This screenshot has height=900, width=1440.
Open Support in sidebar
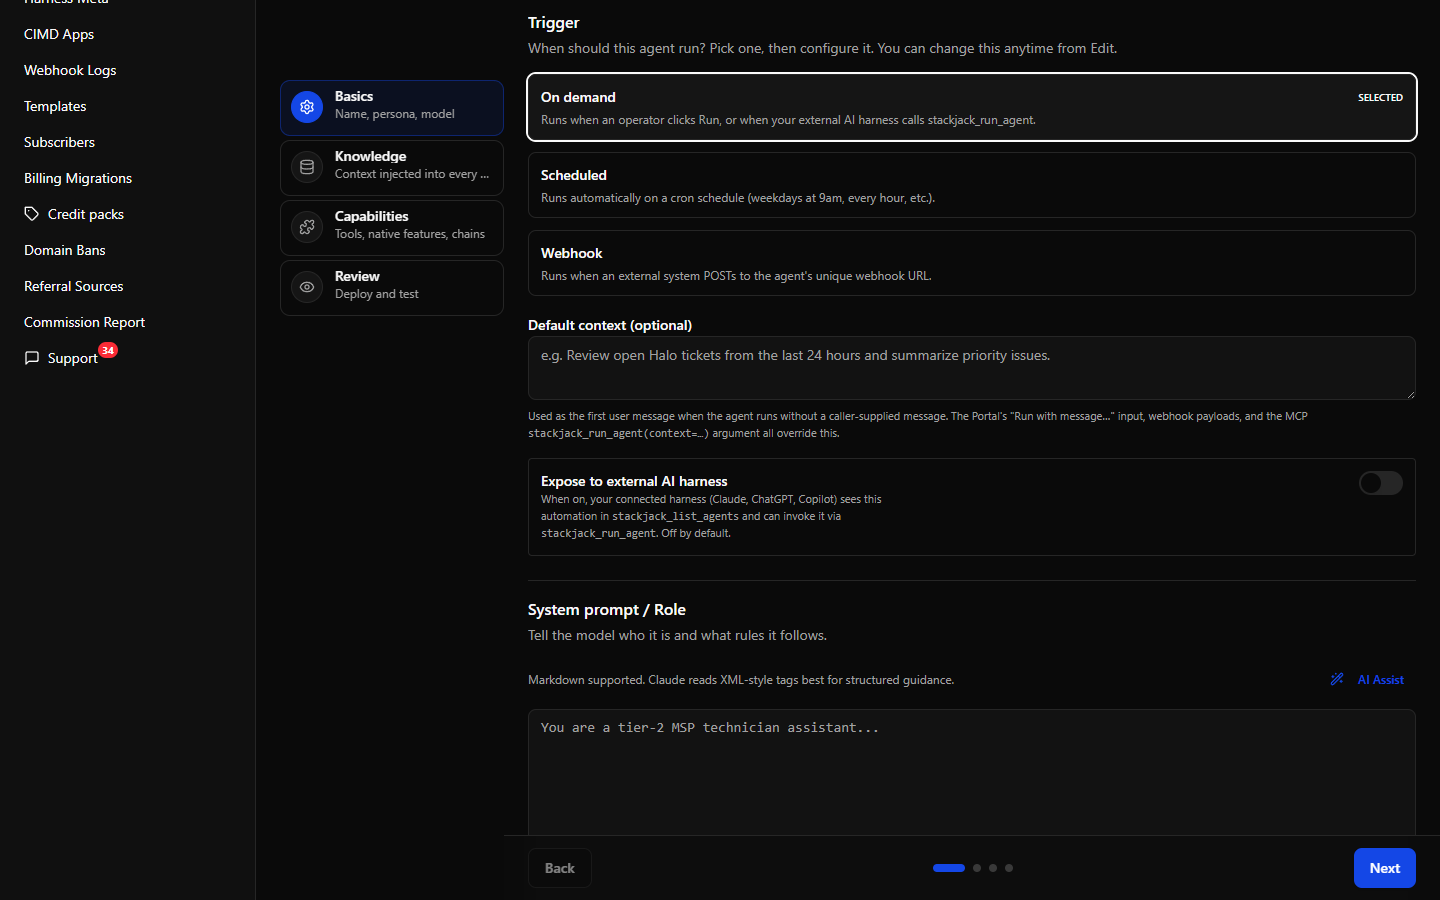[x=72, y=358]
